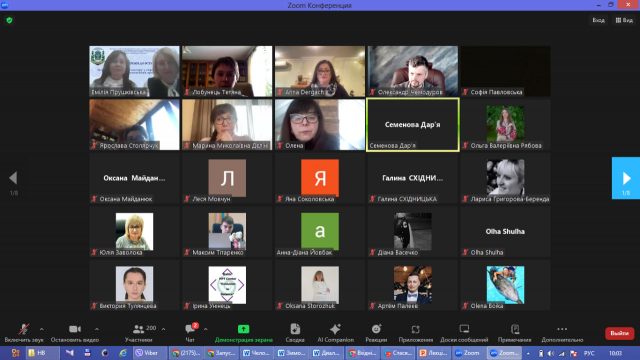Expand the chevron beside Participants count

coord(164,329)
